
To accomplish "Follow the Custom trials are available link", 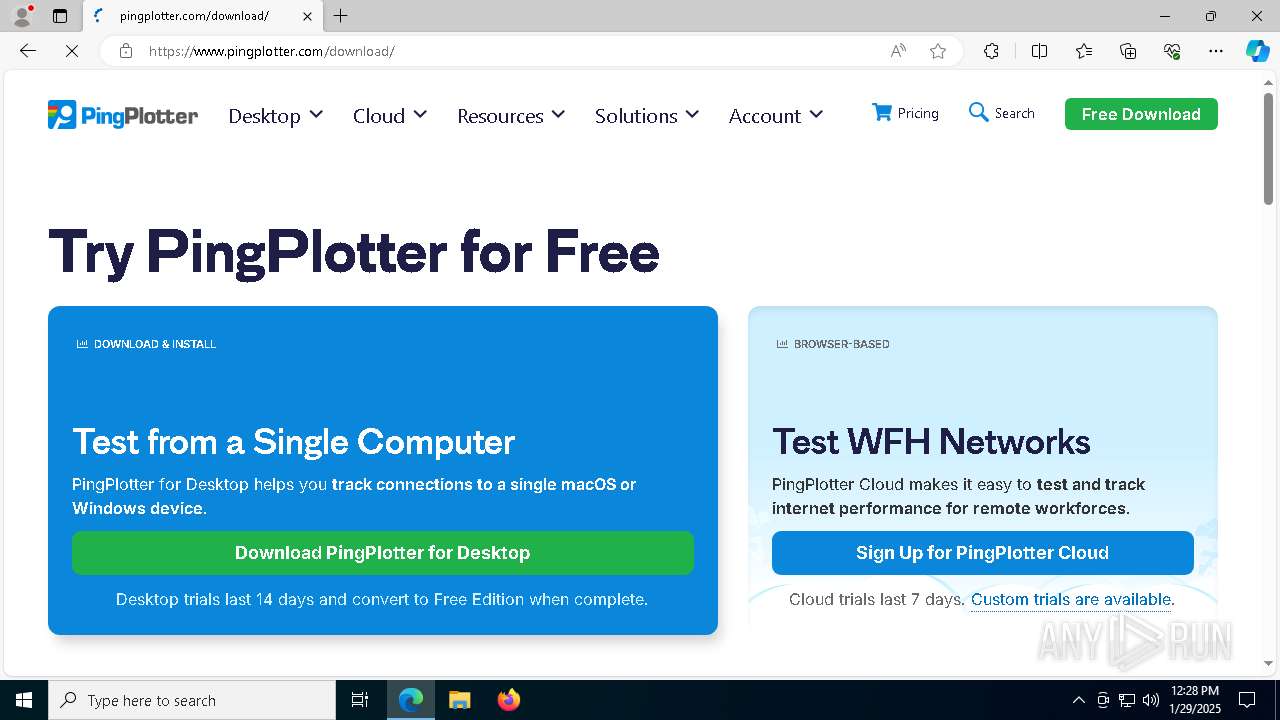I will (1071, 600).
